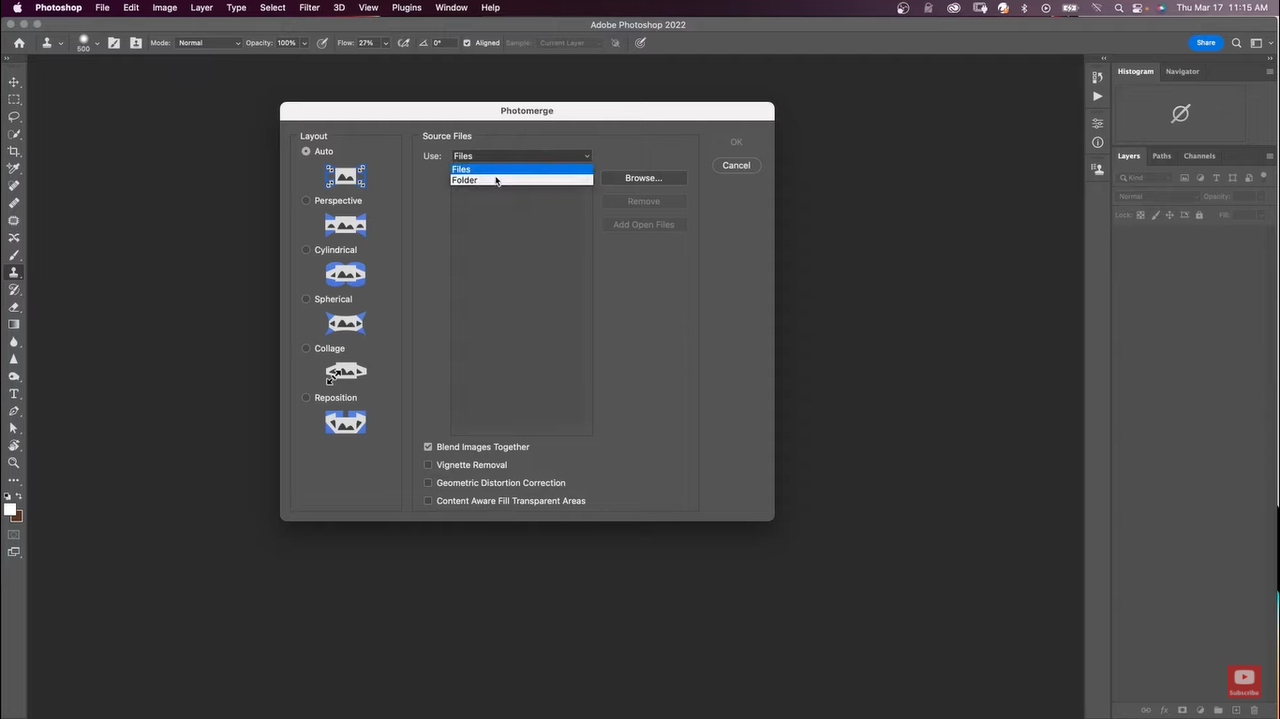Image resolution: width=1280 pixels, height=719 pixels.
Task: Enable Geometric Distortion Correction checkbox
Action: [x=428, y=483]
